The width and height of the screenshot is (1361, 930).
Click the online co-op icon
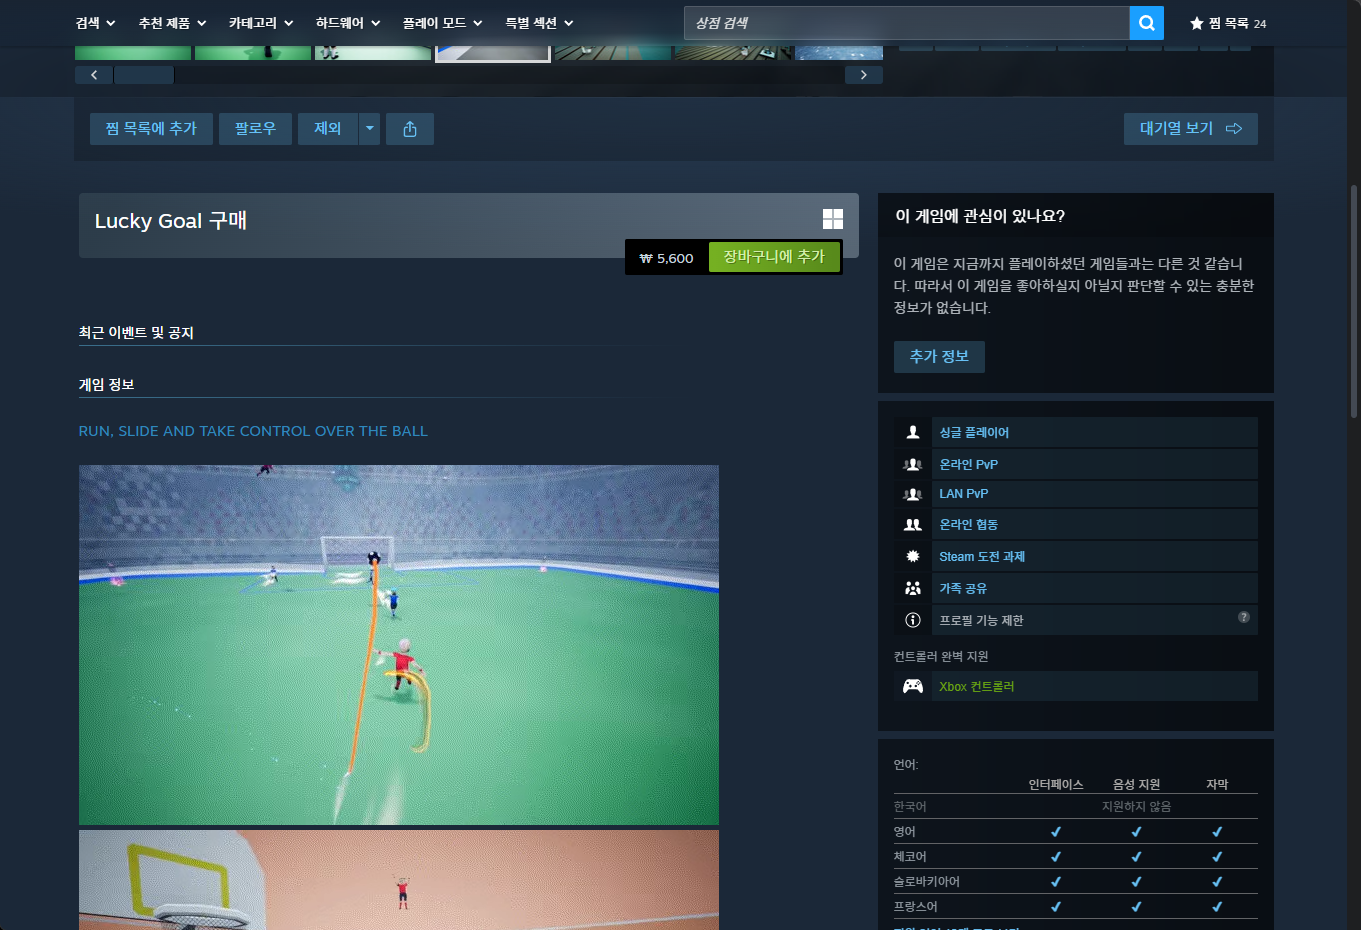(913, 524)
